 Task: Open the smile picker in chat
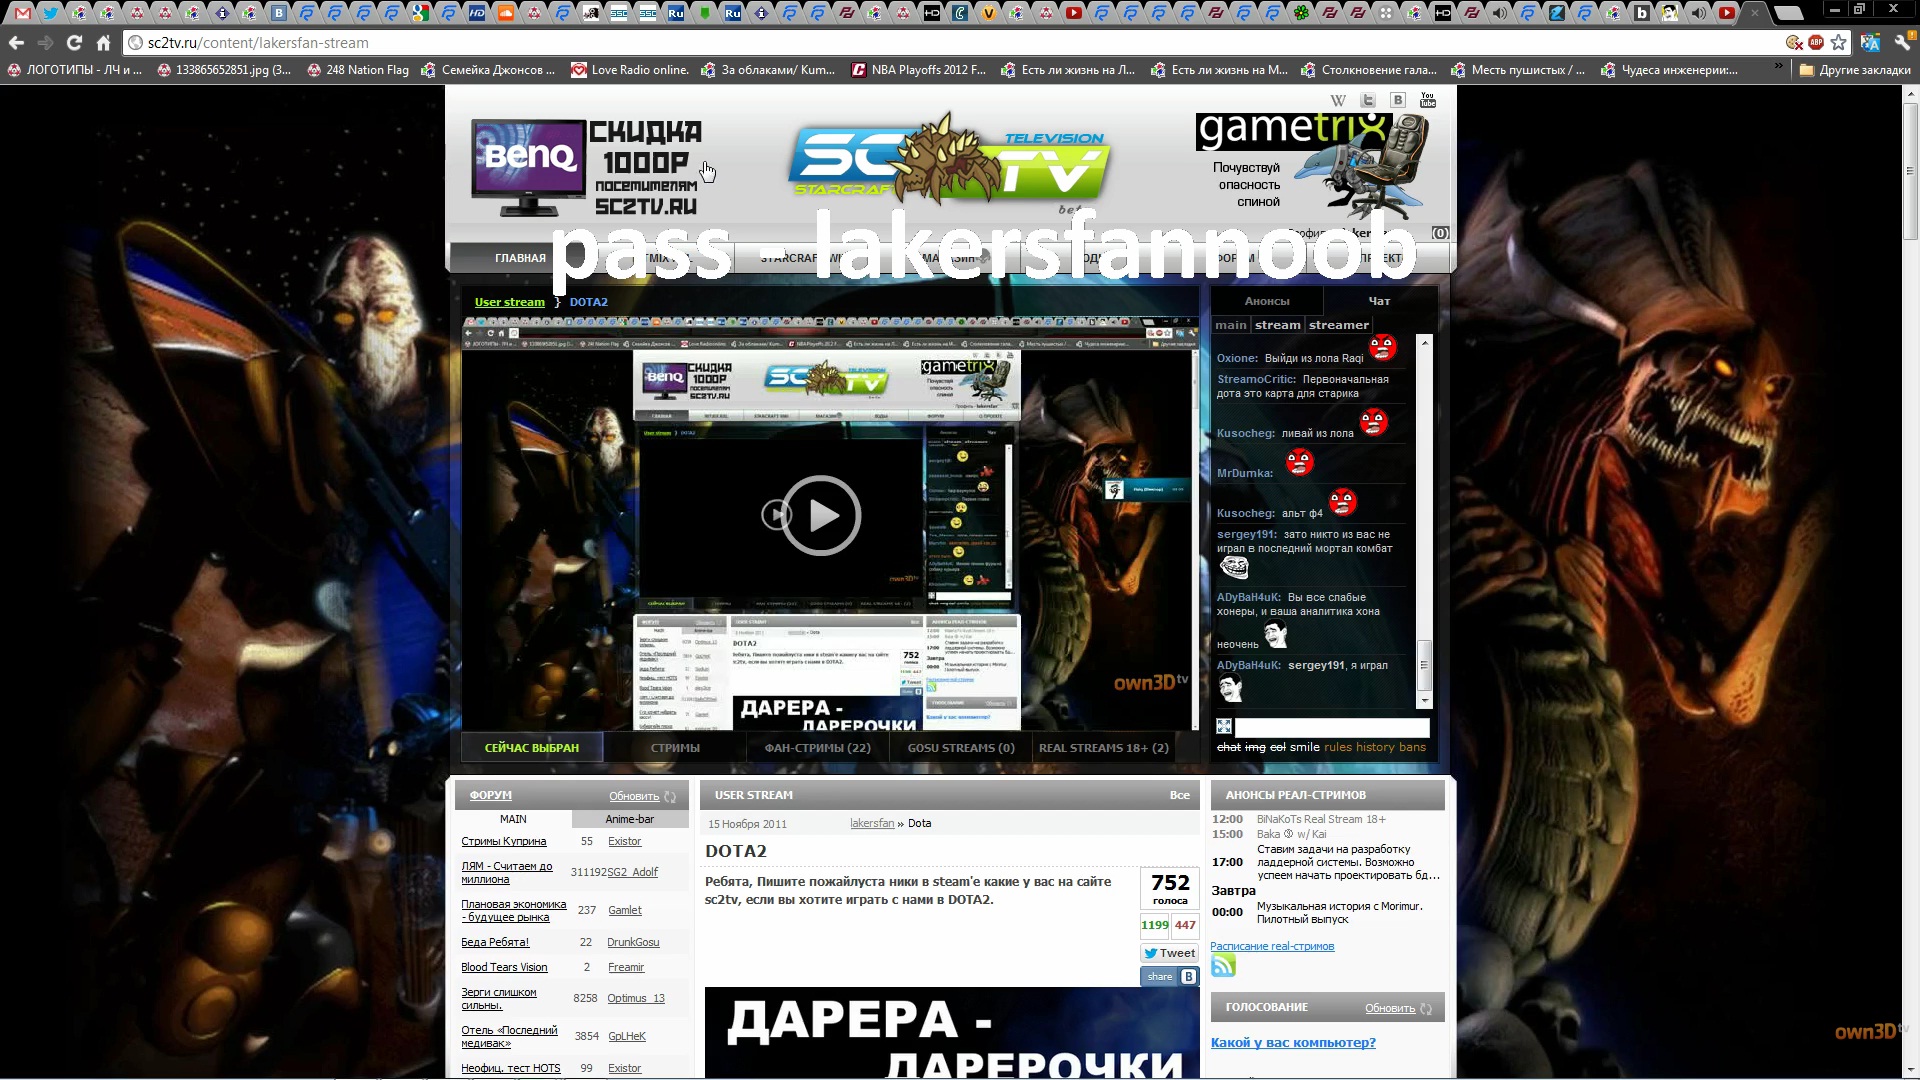click(1304, 748)
